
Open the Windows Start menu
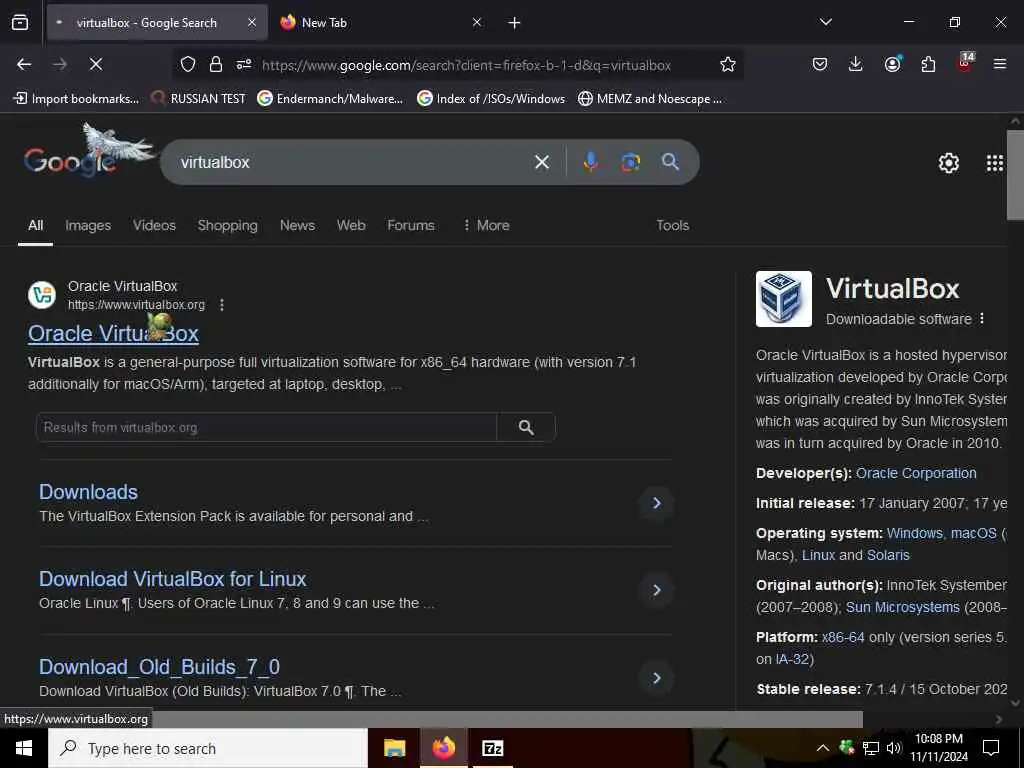pos(24,748)
